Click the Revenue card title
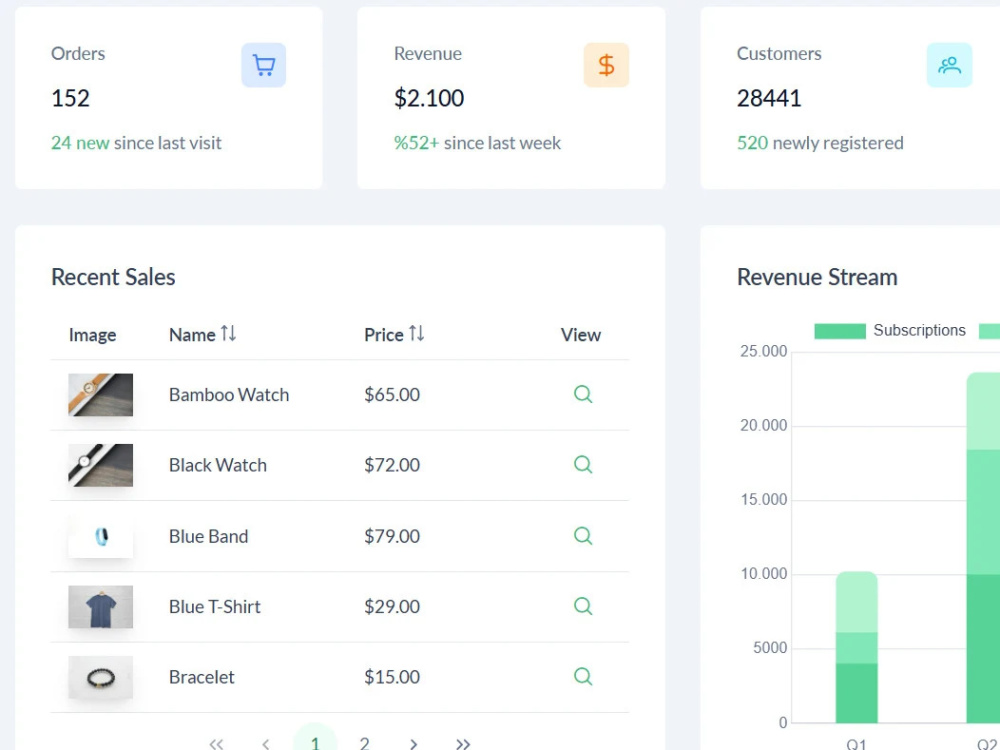1000x750 pixels. click(427, 54)
